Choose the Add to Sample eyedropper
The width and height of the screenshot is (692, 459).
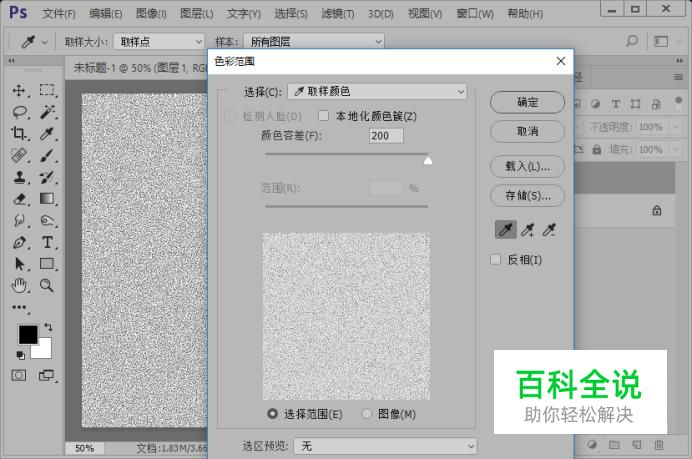(527, 230)
